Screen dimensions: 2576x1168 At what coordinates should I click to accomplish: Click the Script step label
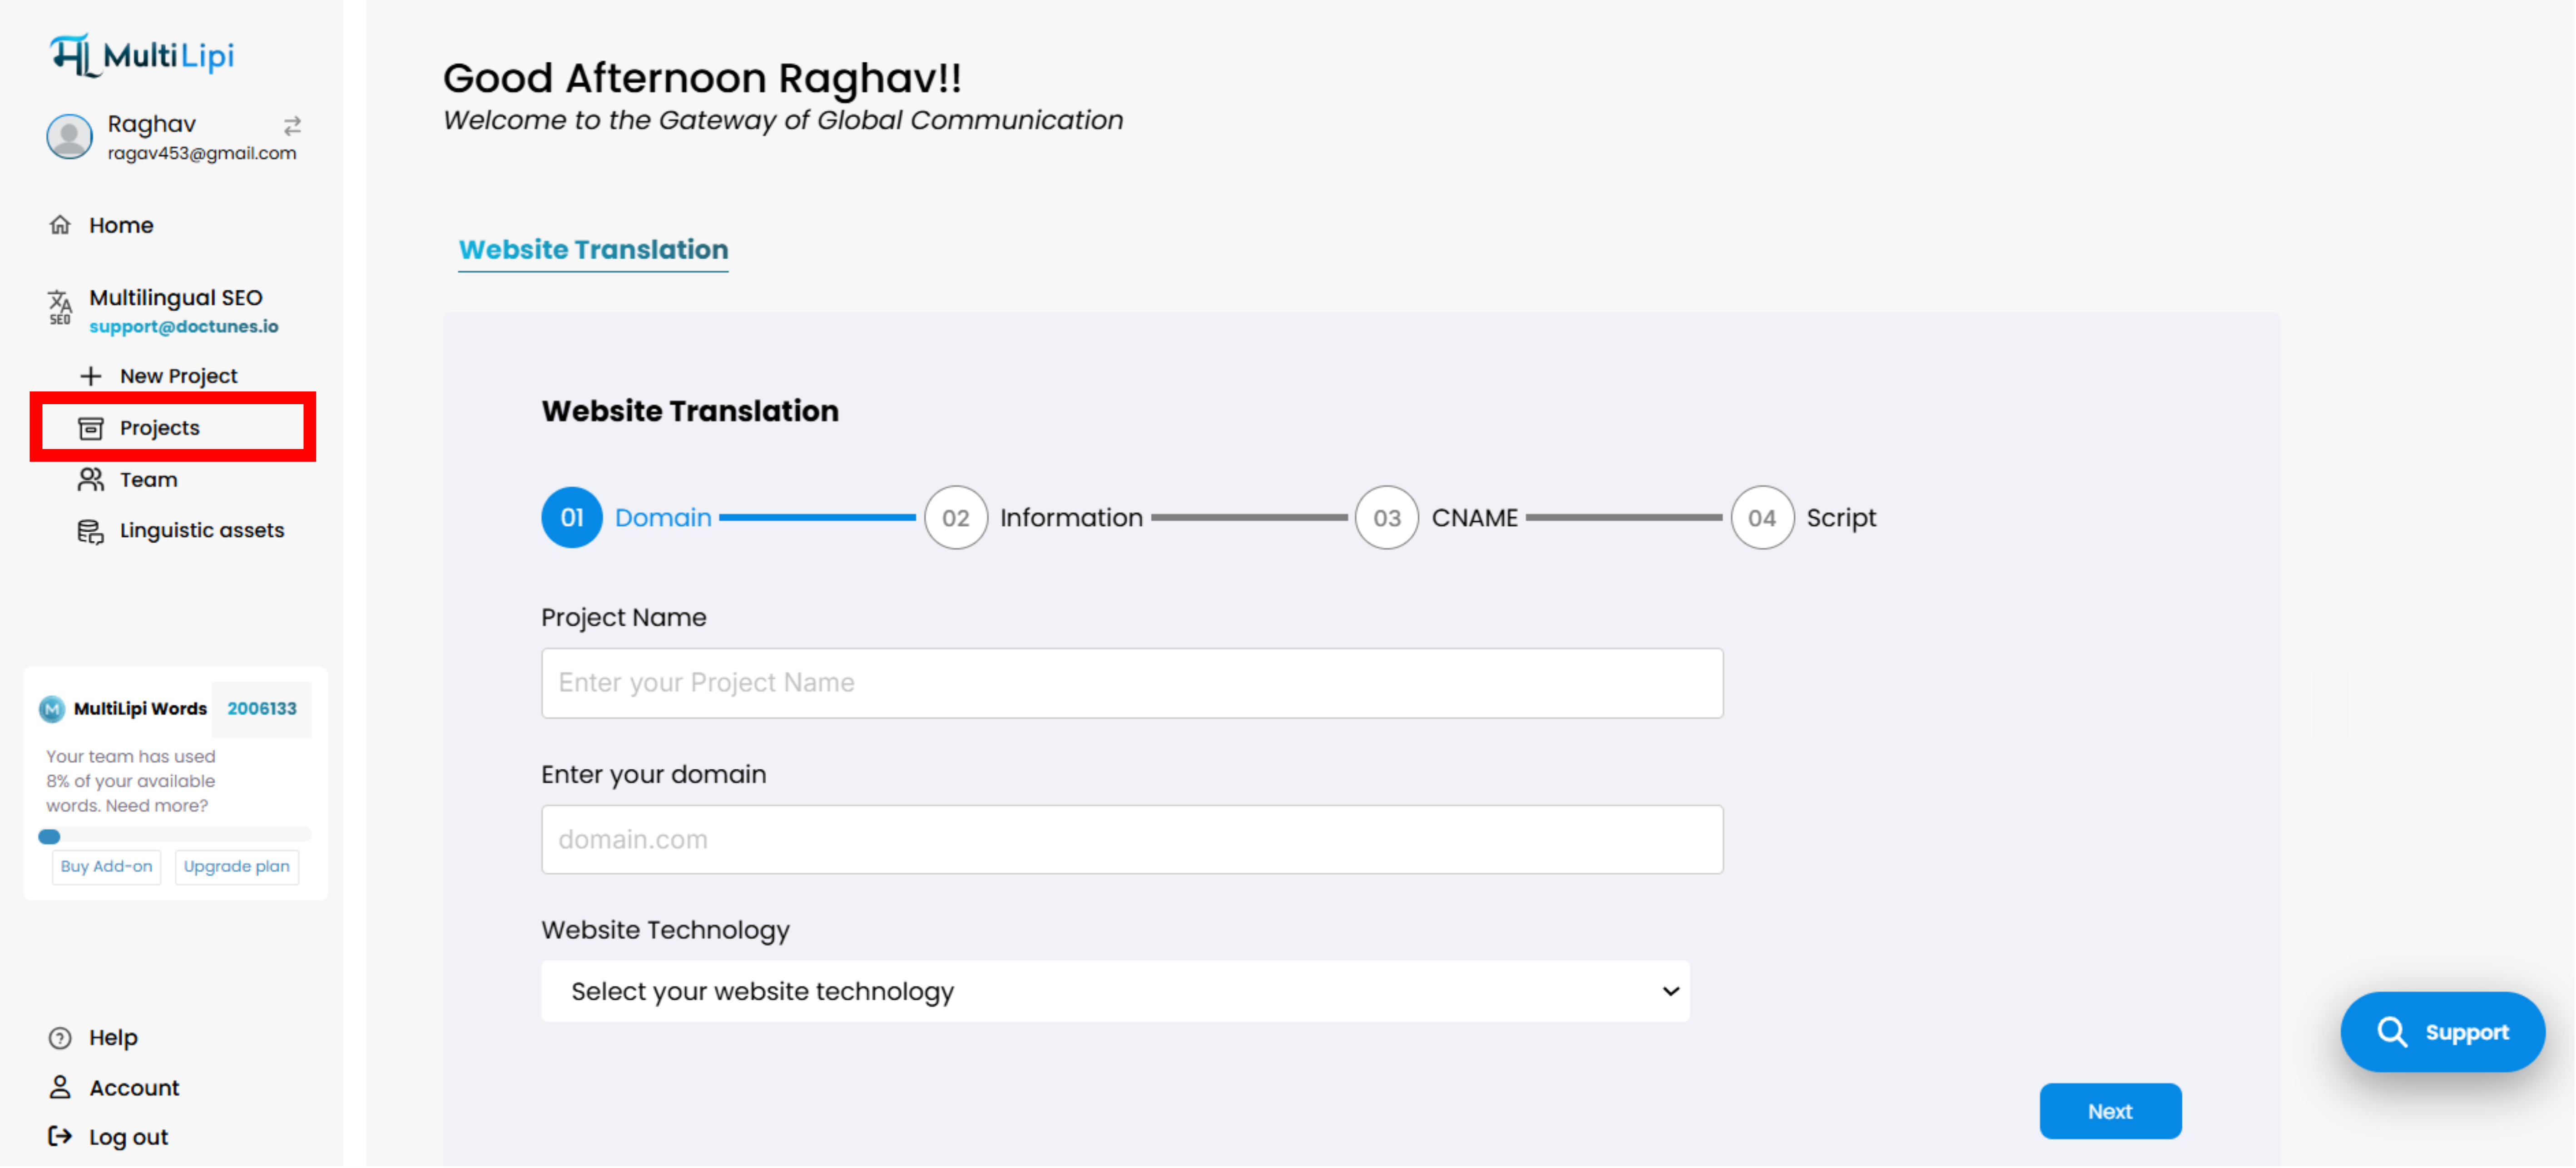coord(1841,518)
